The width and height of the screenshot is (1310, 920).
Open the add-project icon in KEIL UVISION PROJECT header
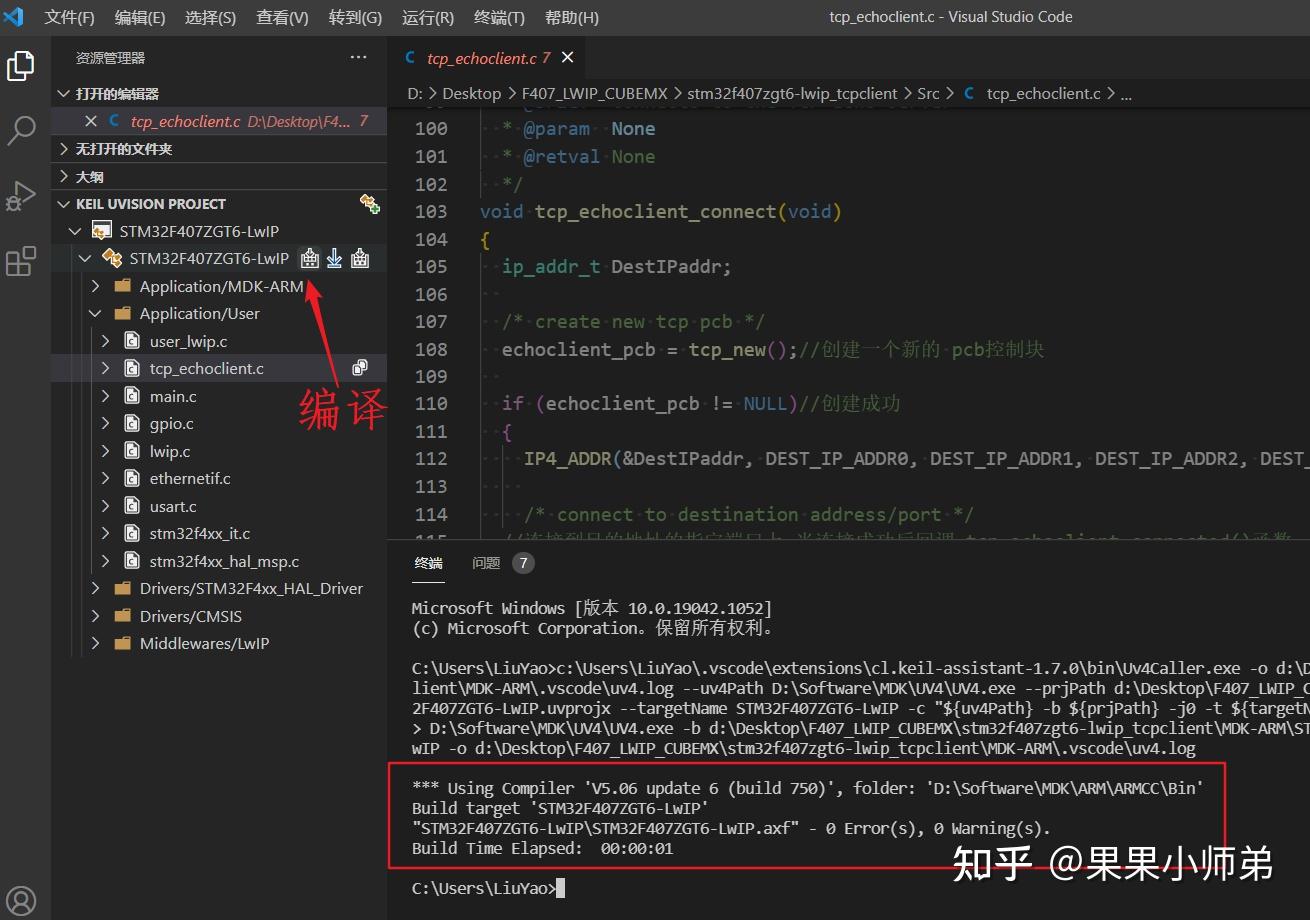[x=369, y=204]
